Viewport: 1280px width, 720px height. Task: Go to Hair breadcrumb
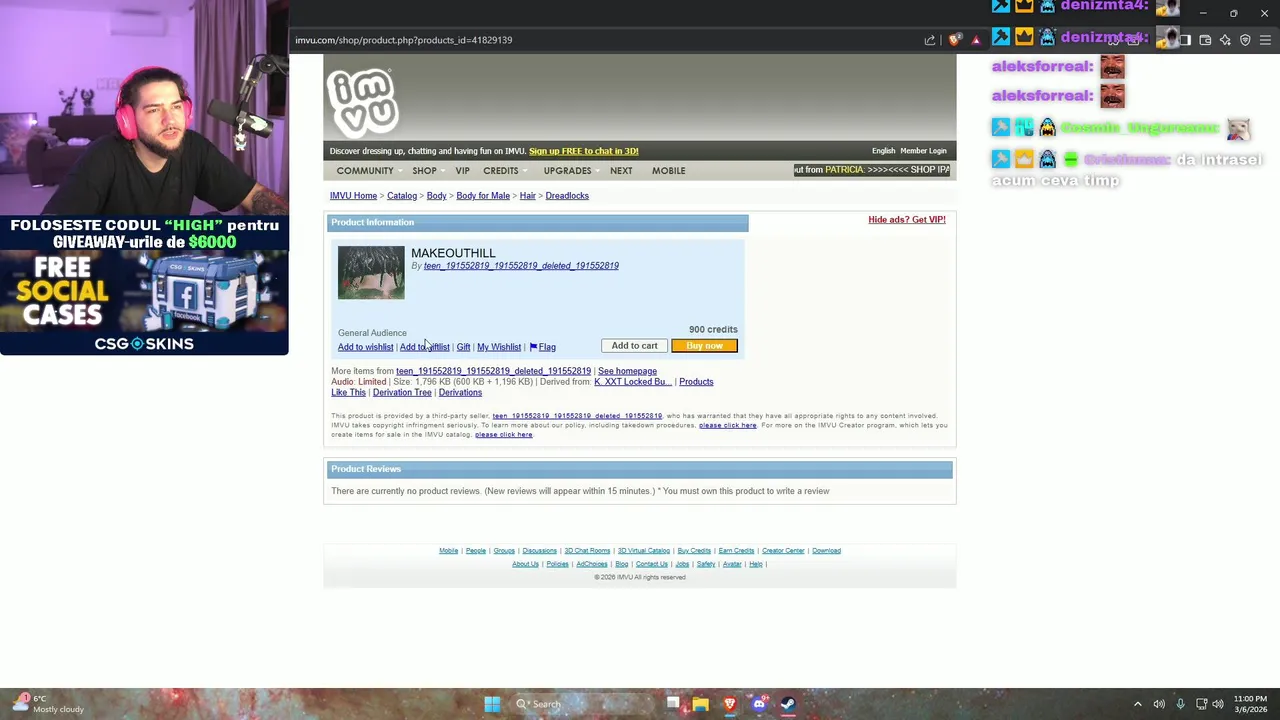527,196
